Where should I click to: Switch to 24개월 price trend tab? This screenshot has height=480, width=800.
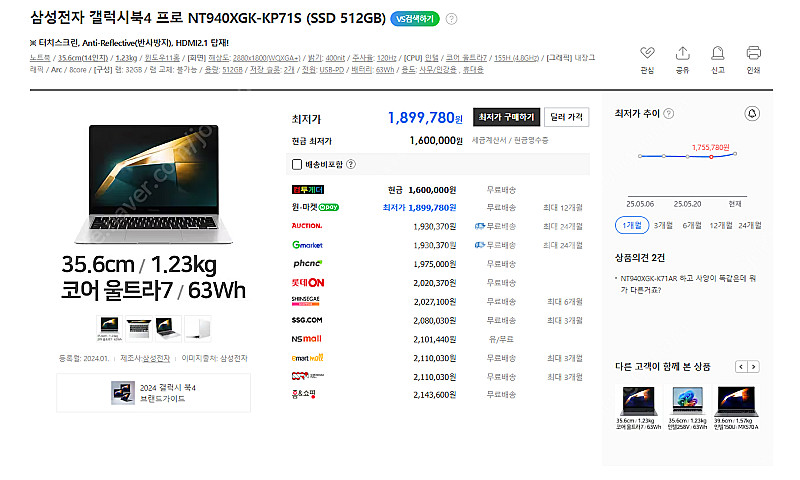point(750,226)
